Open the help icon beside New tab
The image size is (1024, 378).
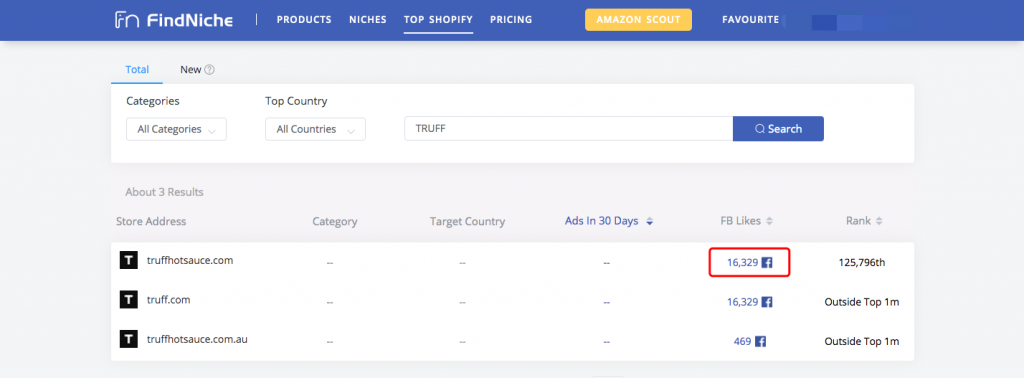(x=210, y=70)
